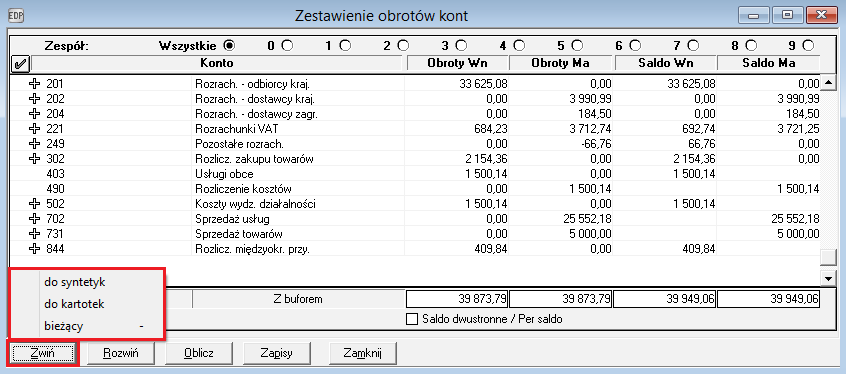Expand account 502 plus icon

35,204
